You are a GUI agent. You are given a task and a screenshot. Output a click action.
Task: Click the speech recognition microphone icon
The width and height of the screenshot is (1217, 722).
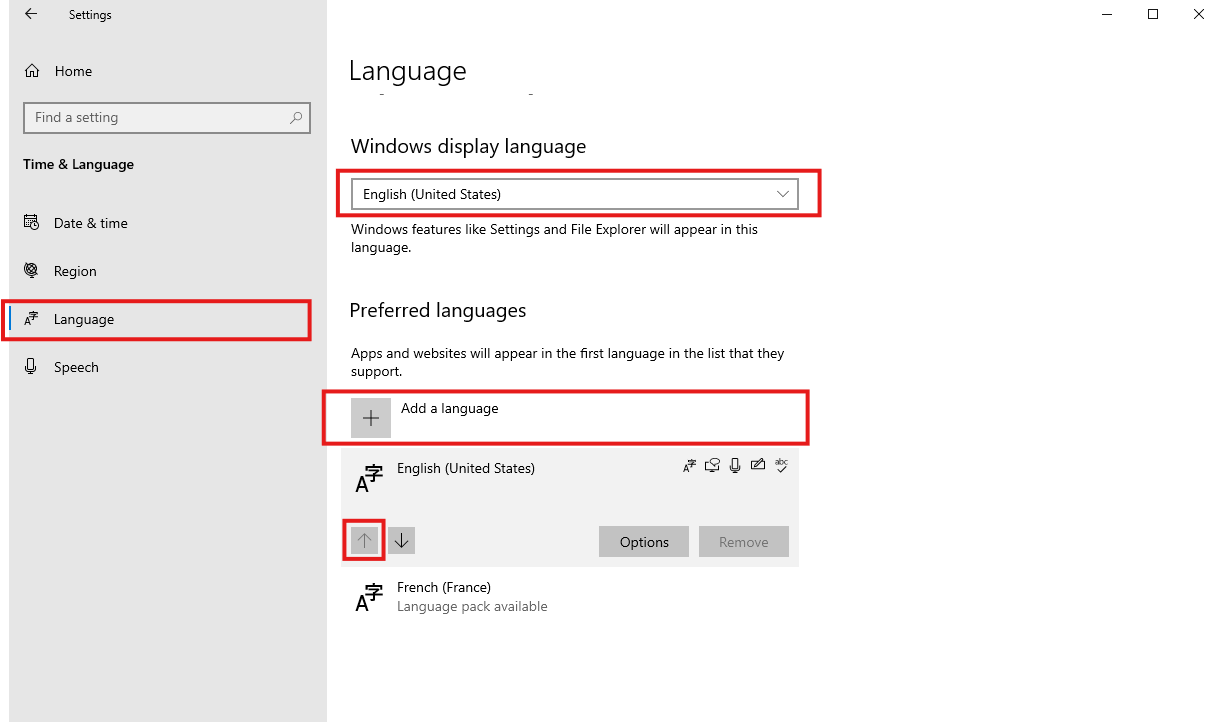pyautogui.click(x=735, y=465)
